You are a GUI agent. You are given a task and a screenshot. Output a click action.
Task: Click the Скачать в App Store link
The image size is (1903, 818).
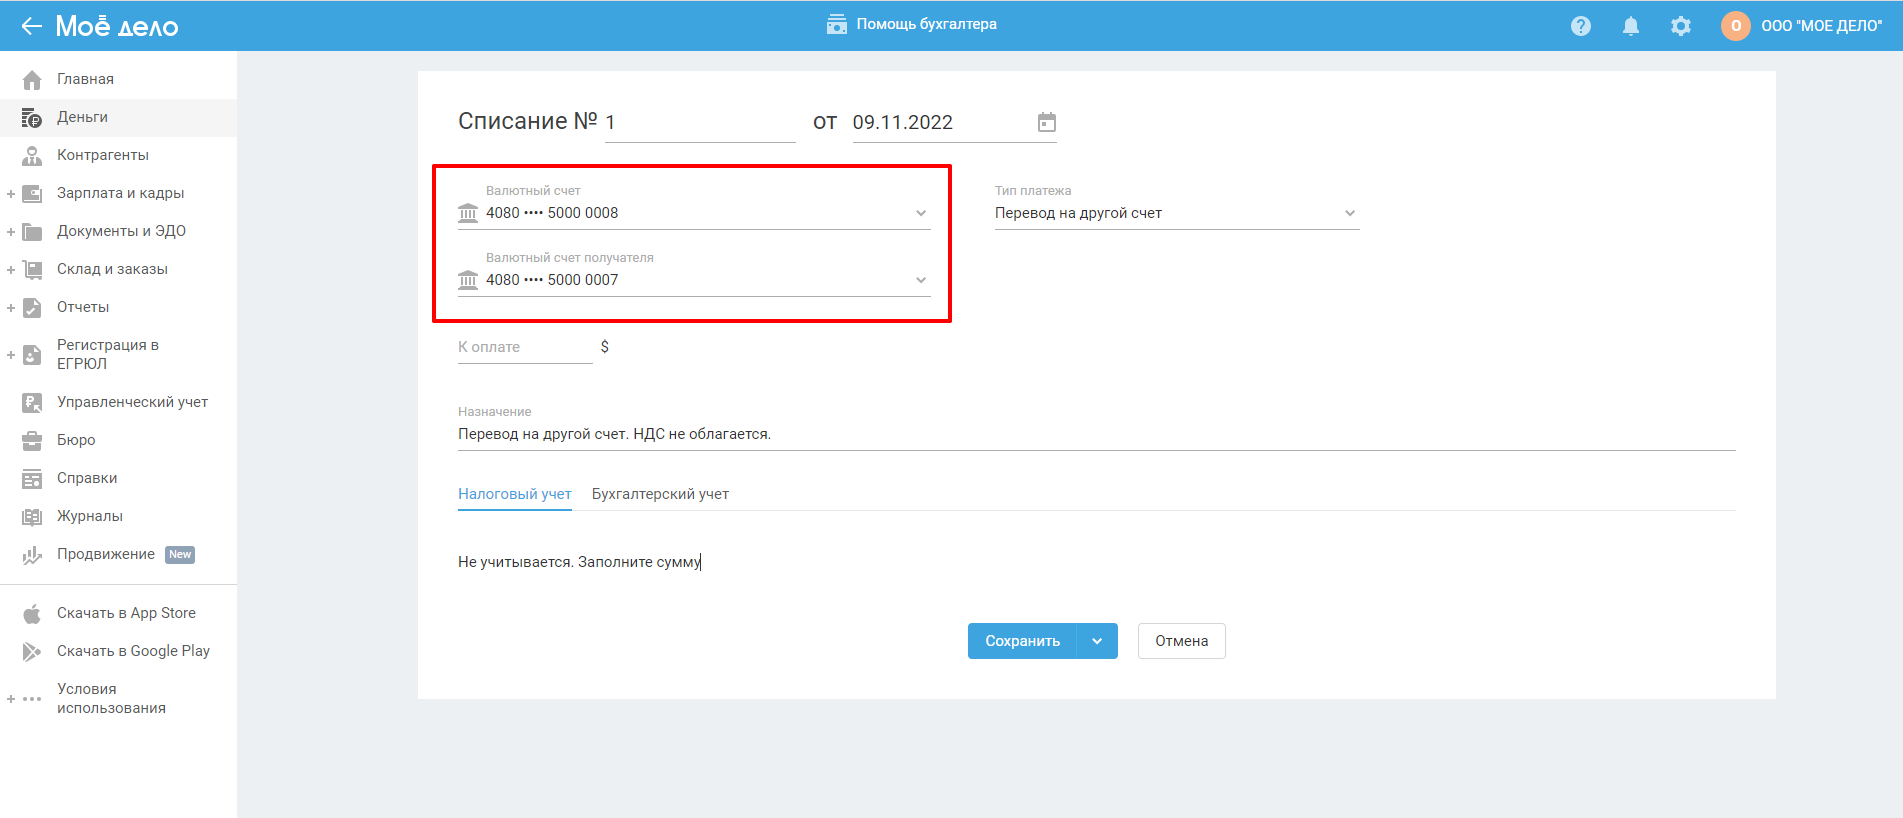pyautogui.click(x=126, y=613)
